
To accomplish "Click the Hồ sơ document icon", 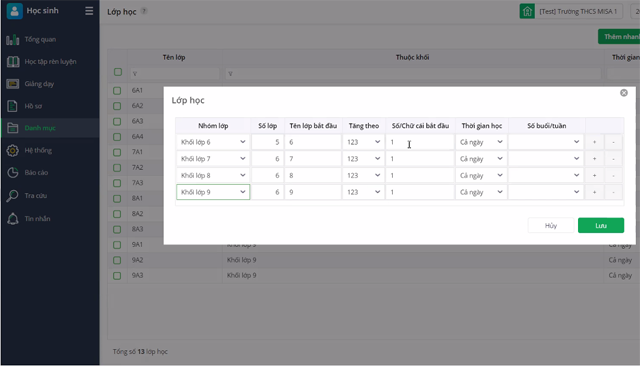I will coord(12,106).
